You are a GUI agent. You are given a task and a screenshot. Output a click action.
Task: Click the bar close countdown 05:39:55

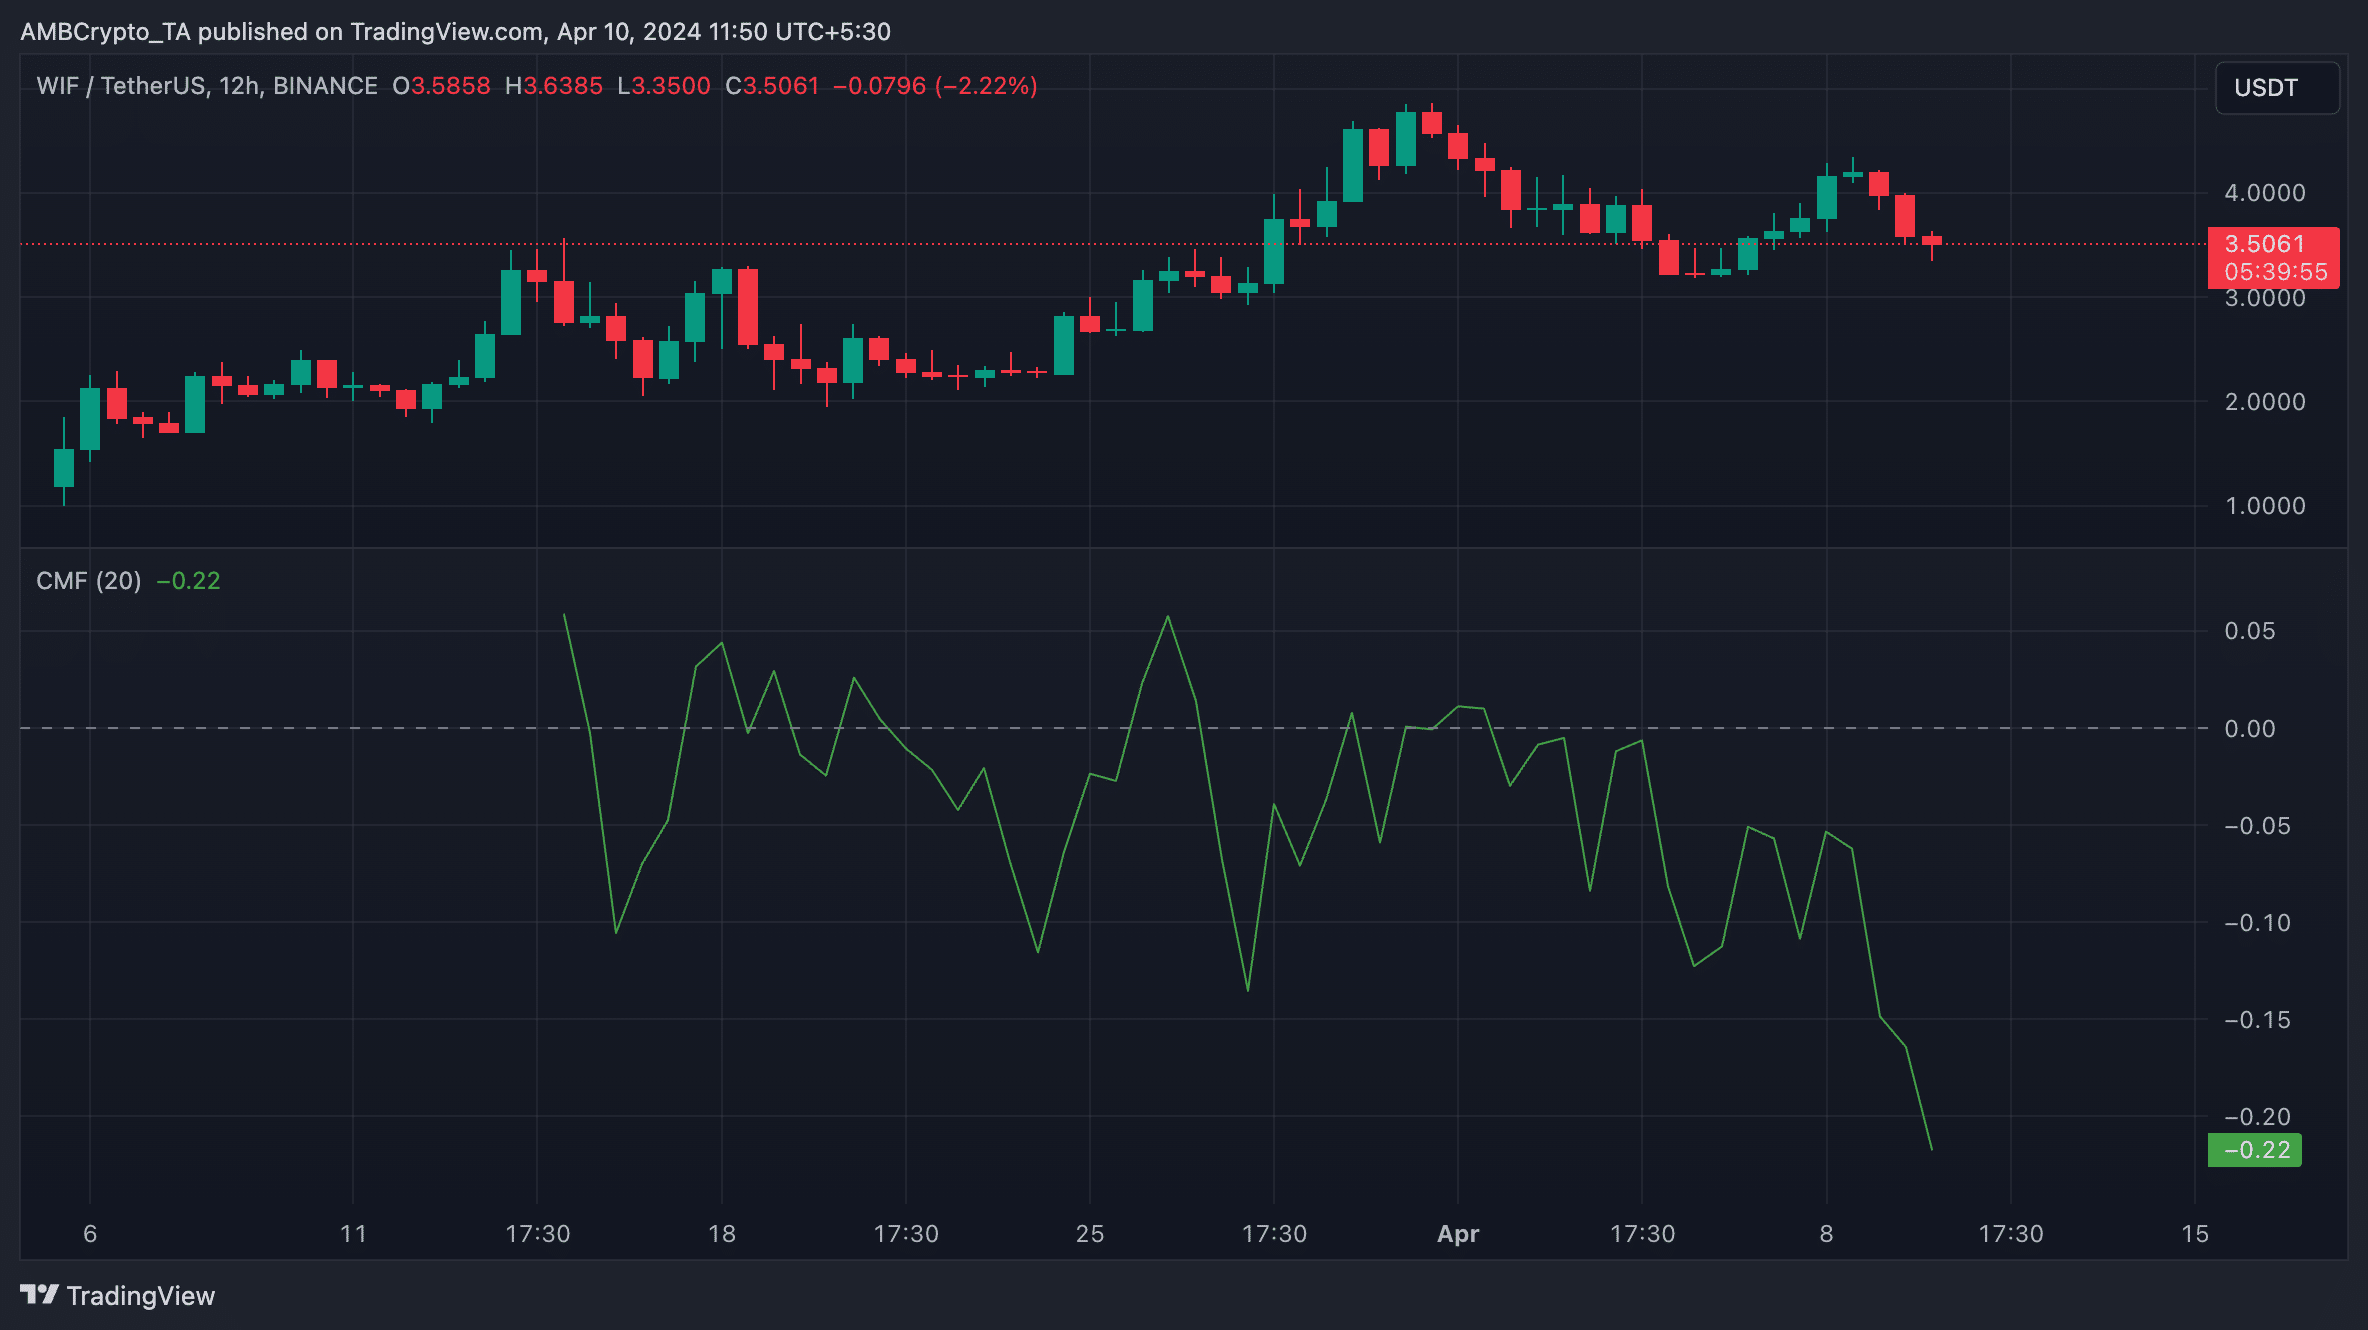point(2275,272)
